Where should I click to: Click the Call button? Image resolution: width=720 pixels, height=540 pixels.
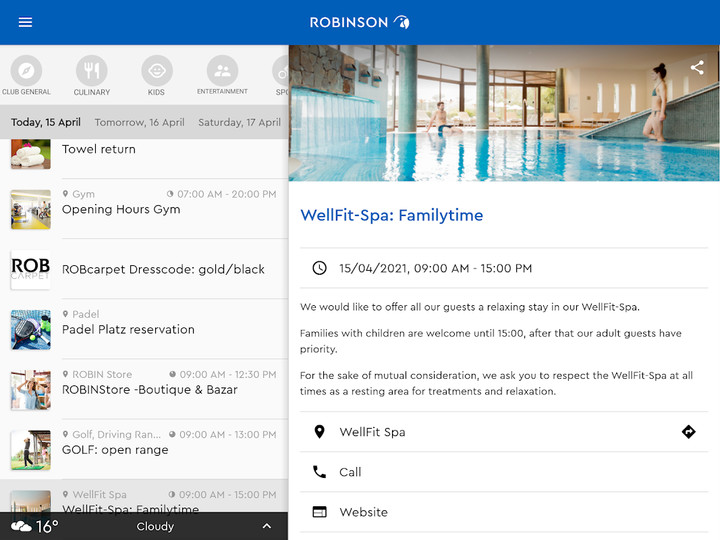coord(504,472)
